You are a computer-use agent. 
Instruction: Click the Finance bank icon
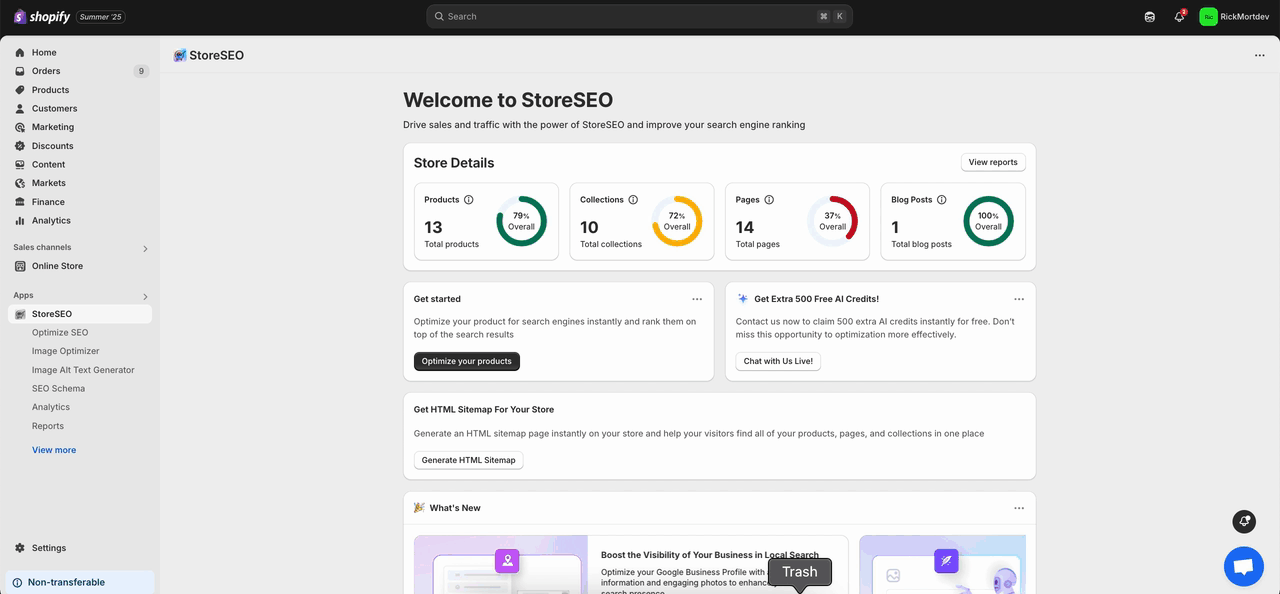point(20,202)
